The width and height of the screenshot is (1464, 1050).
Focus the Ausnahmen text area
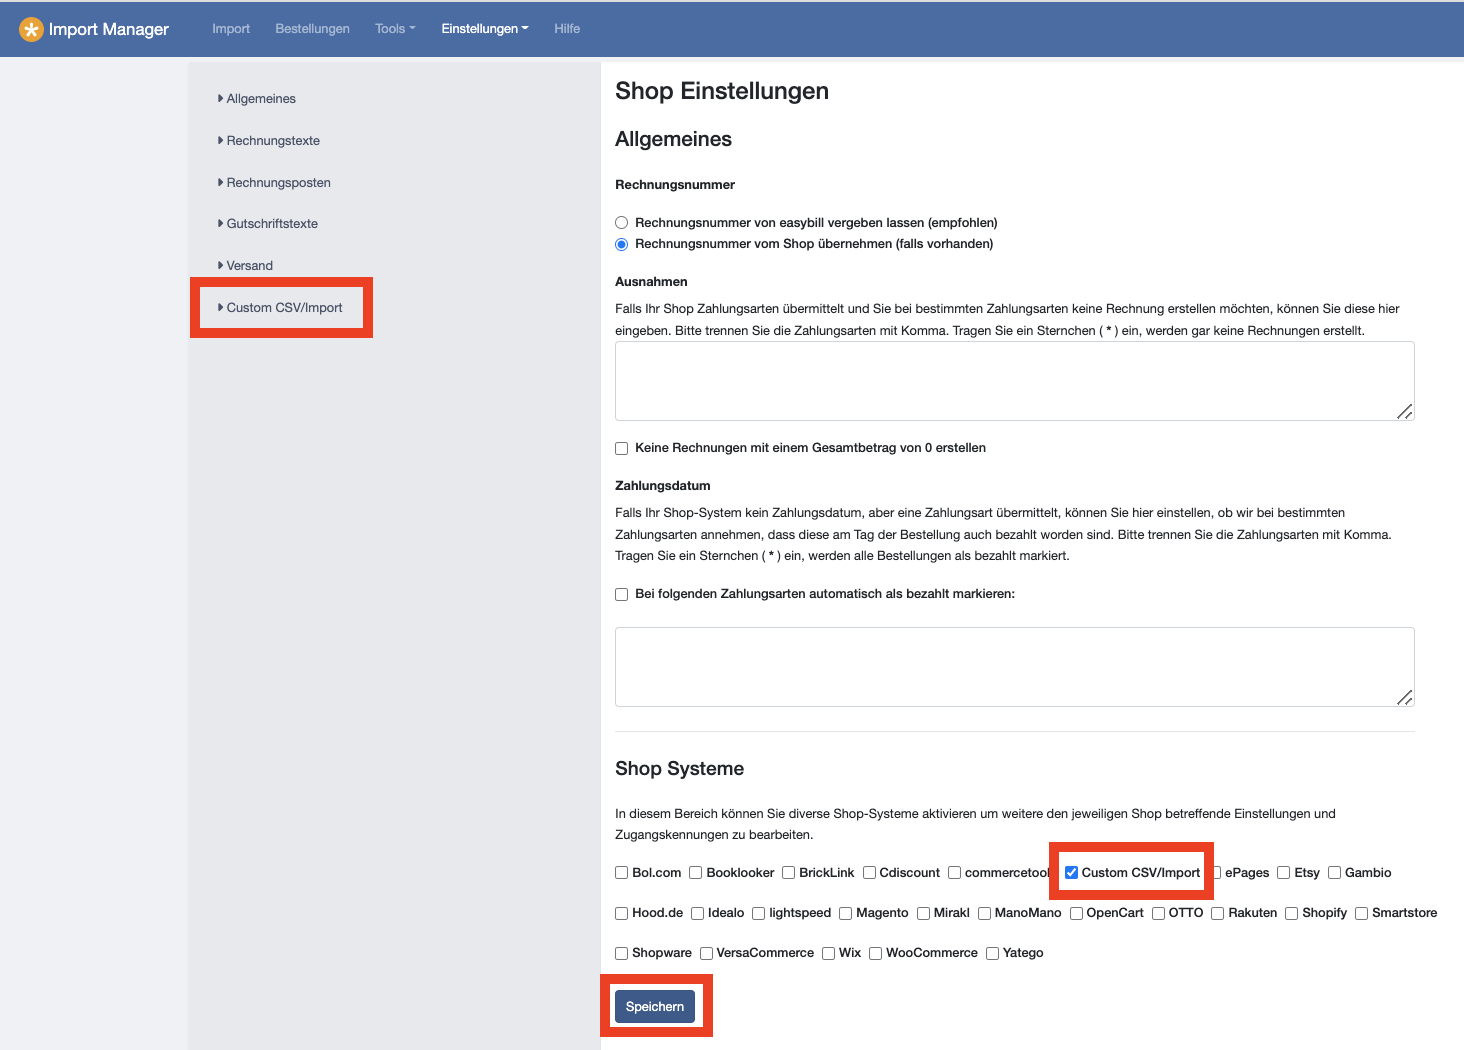1014,381
